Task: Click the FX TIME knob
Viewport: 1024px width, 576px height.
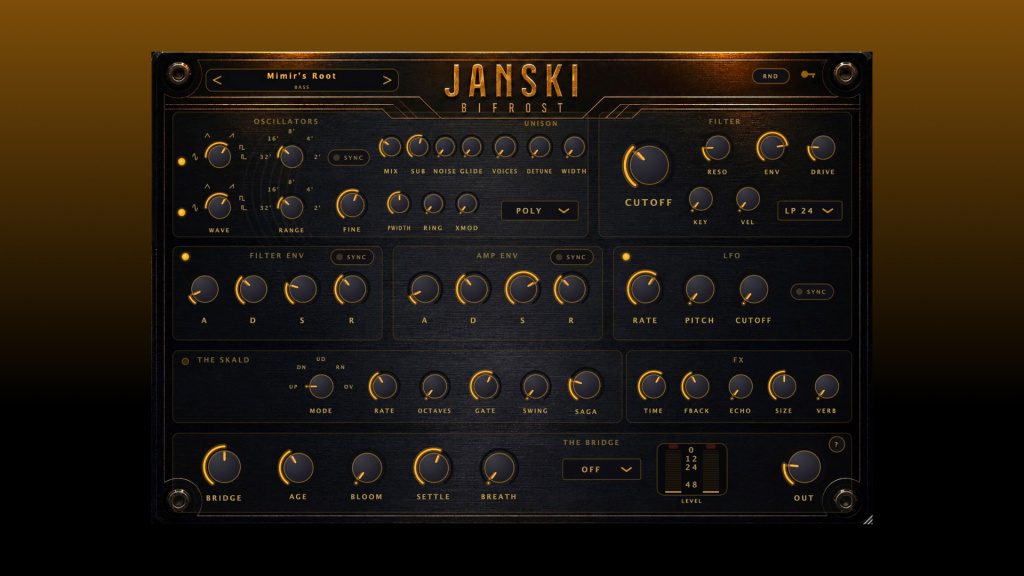Action: pyautogui.click(x=652, y=386)
